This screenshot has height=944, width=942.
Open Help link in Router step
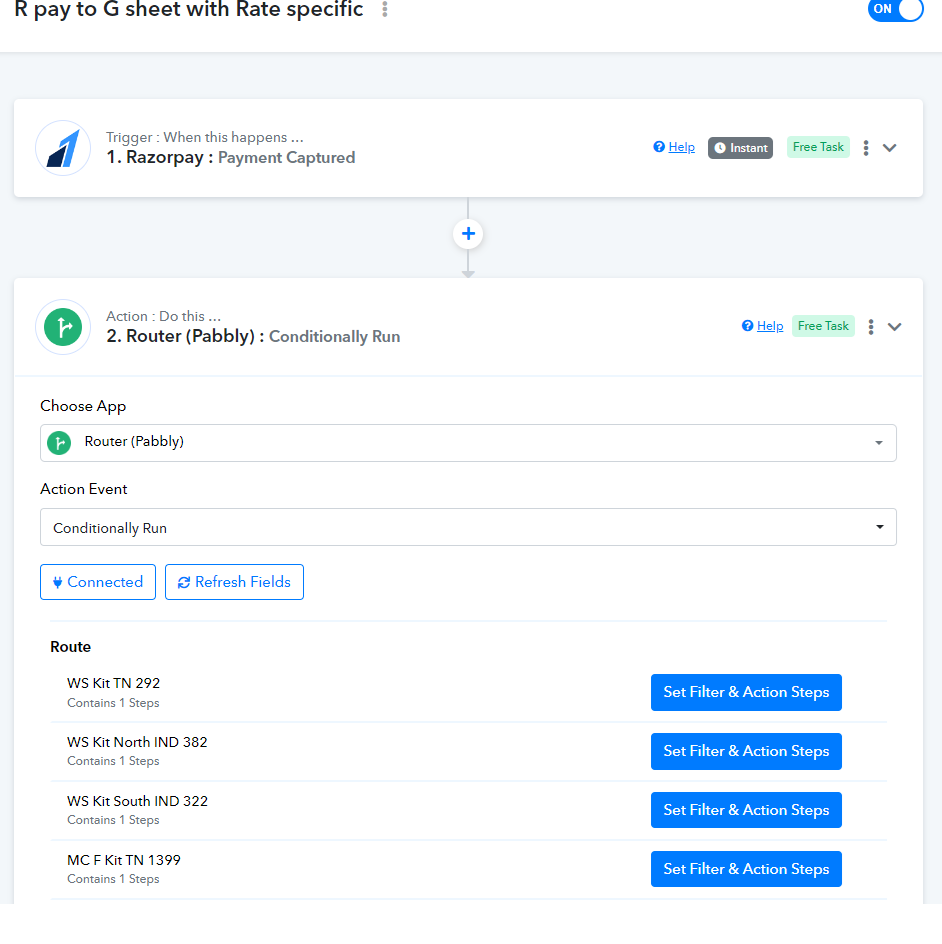(x=770, y=326)
